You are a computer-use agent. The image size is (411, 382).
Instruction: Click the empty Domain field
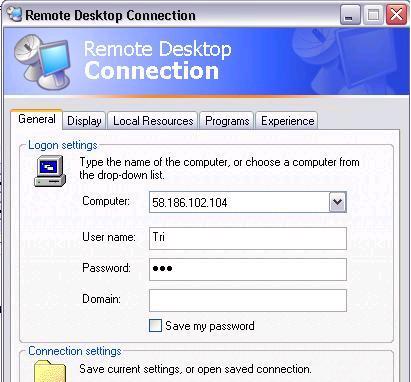pos(248,300)
